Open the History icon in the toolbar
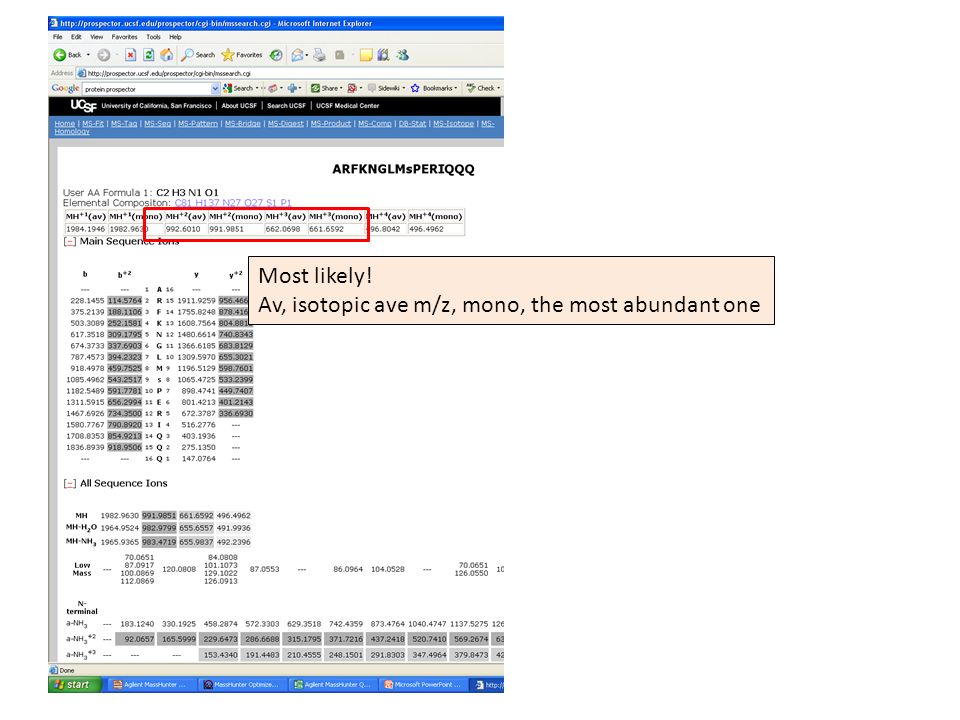The height and width of the screenshot is (720, 960). coord(276,55)
